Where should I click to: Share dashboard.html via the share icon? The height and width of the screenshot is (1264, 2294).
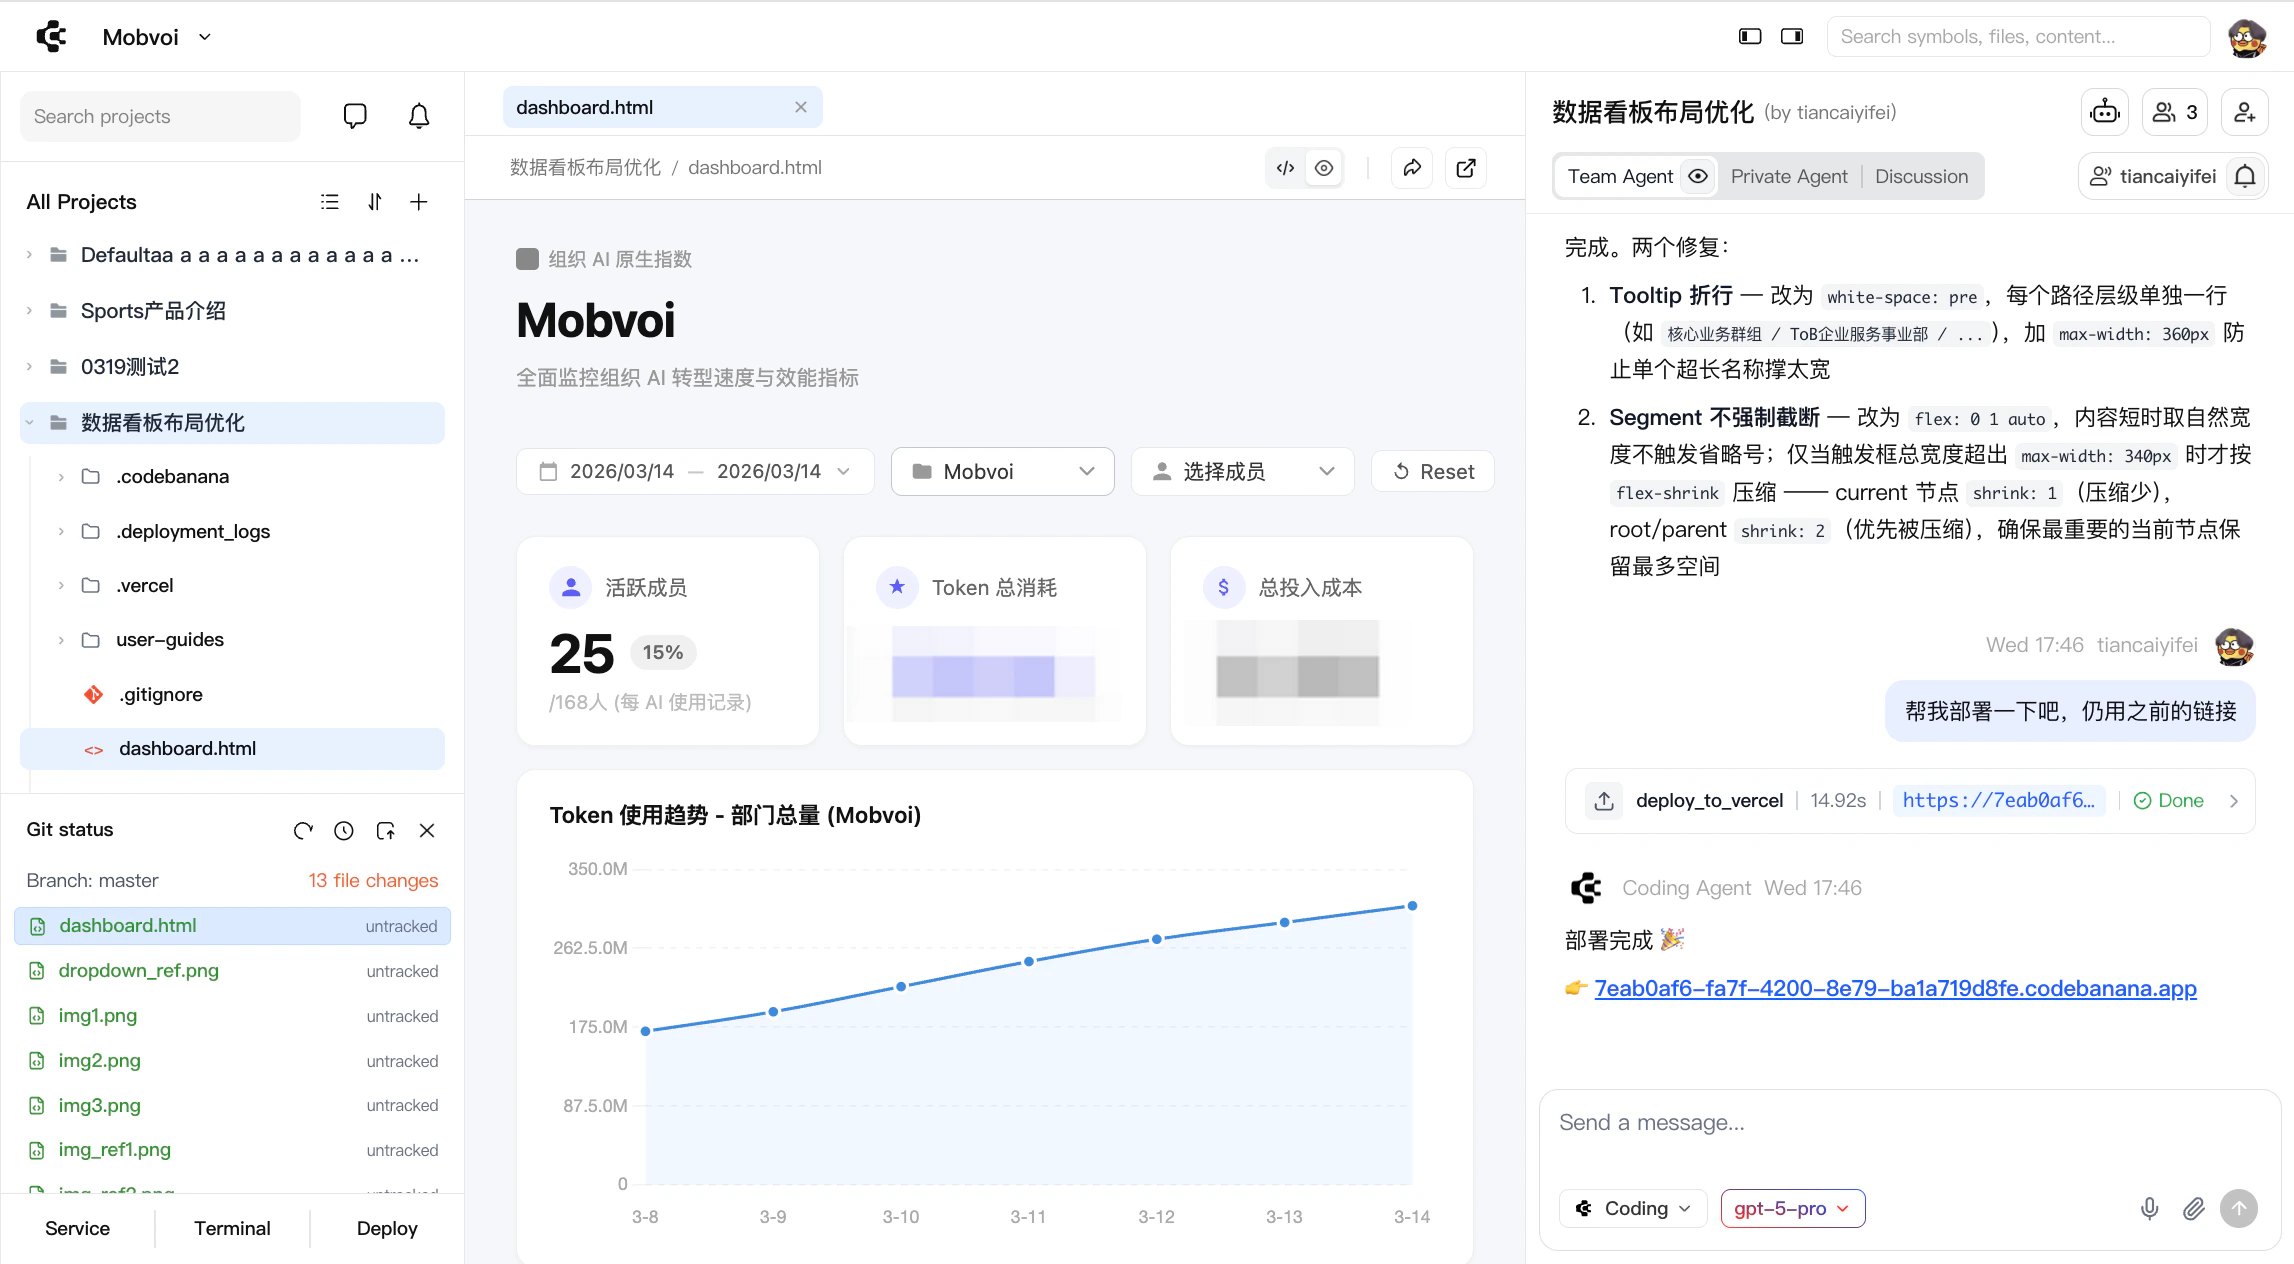(x=1412, y=167)
